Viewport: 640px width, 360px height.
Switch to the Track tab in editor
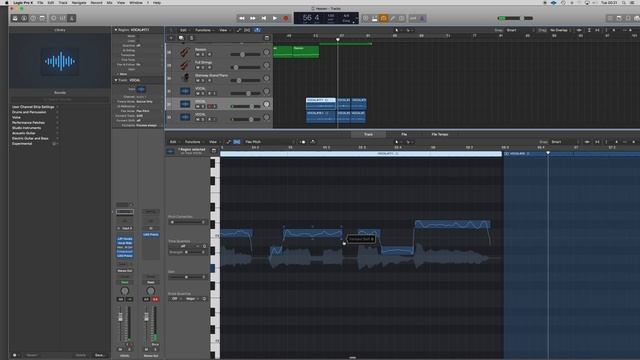click(368, 134)
